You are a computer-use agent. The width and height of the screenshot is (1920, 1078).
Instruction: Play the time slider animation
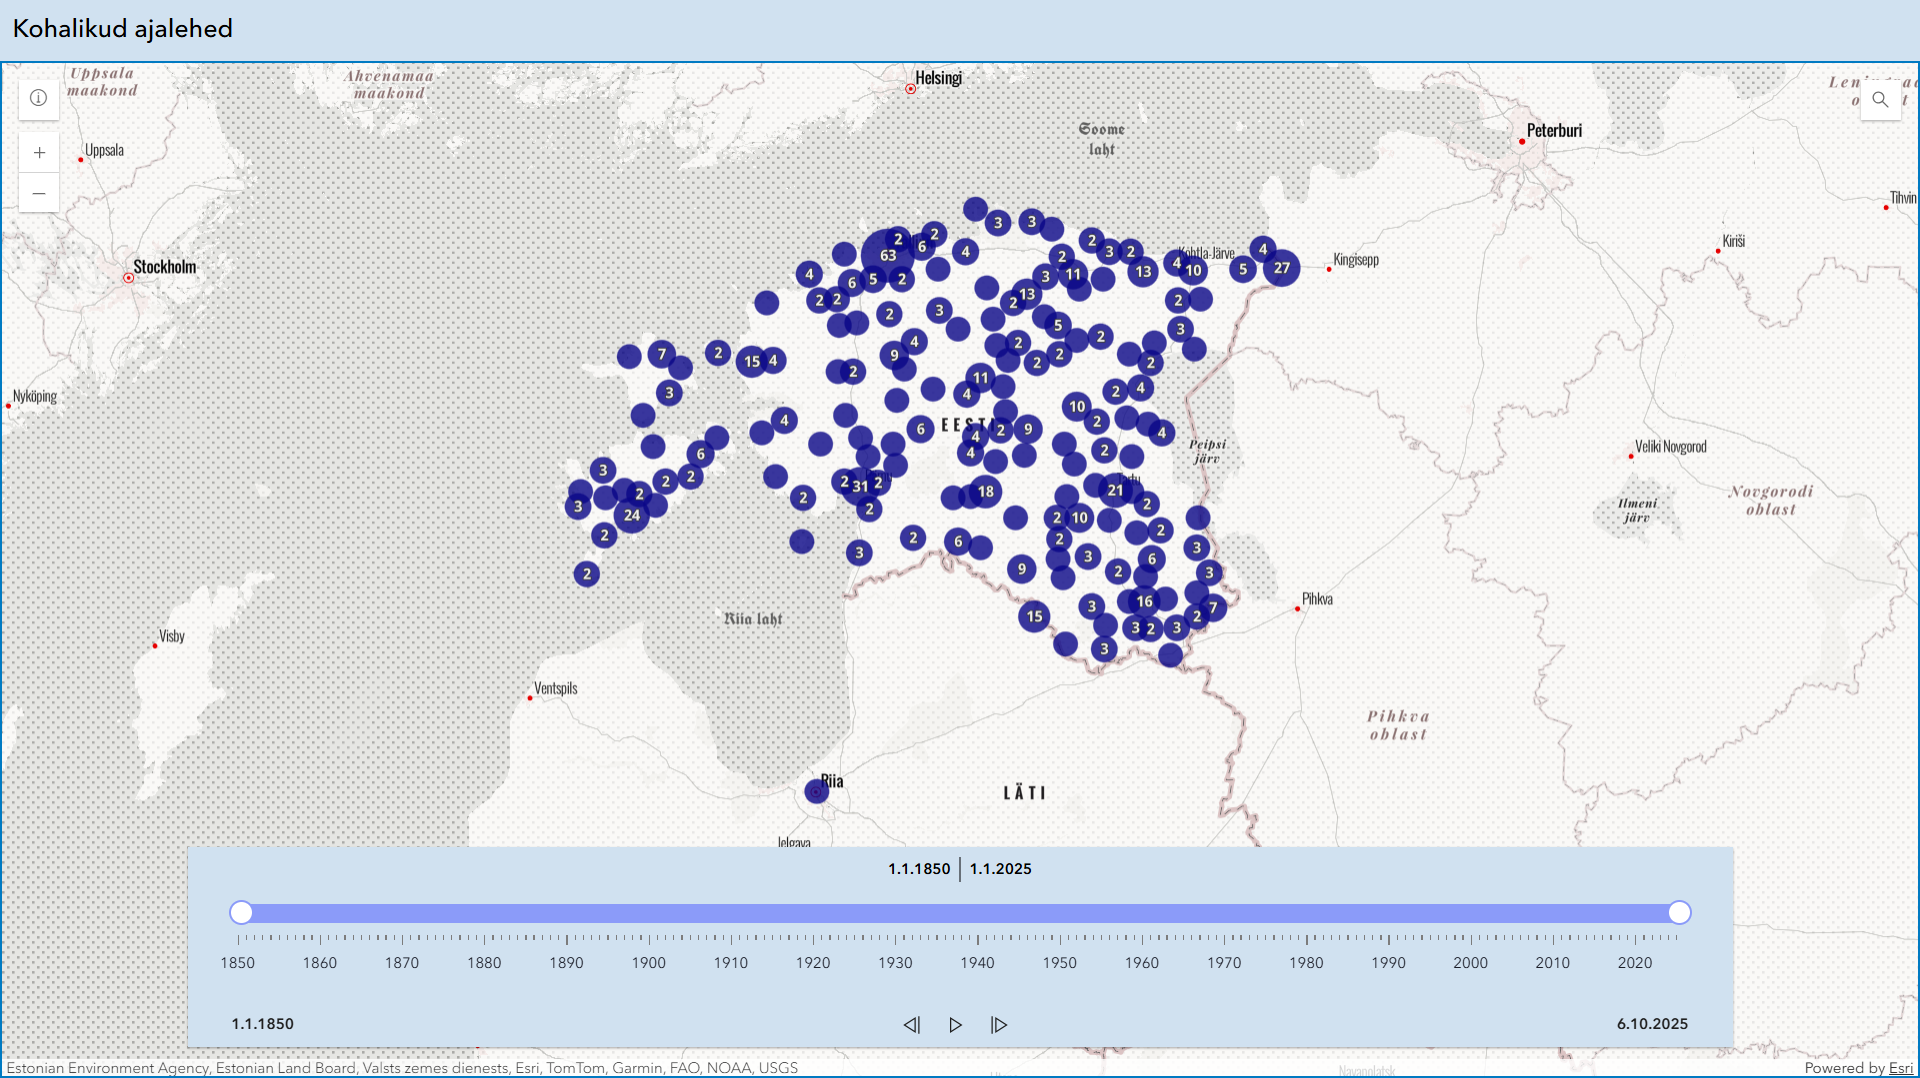click(955, 1025)
